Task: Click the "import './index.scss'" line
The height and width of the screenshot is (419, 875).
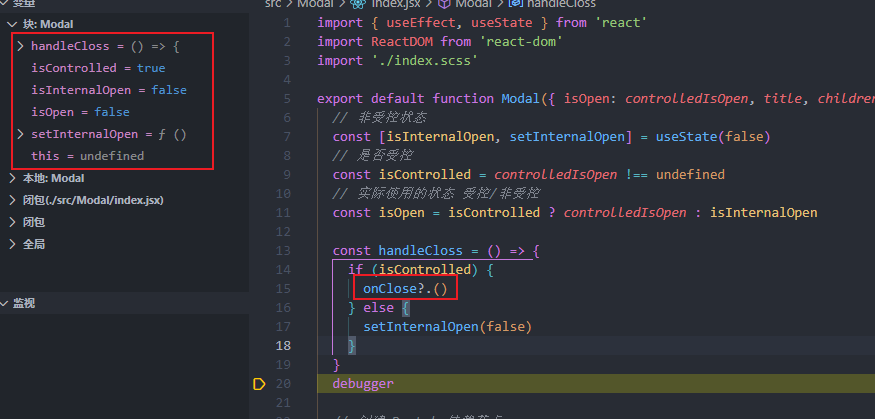Action: point(398,61)
